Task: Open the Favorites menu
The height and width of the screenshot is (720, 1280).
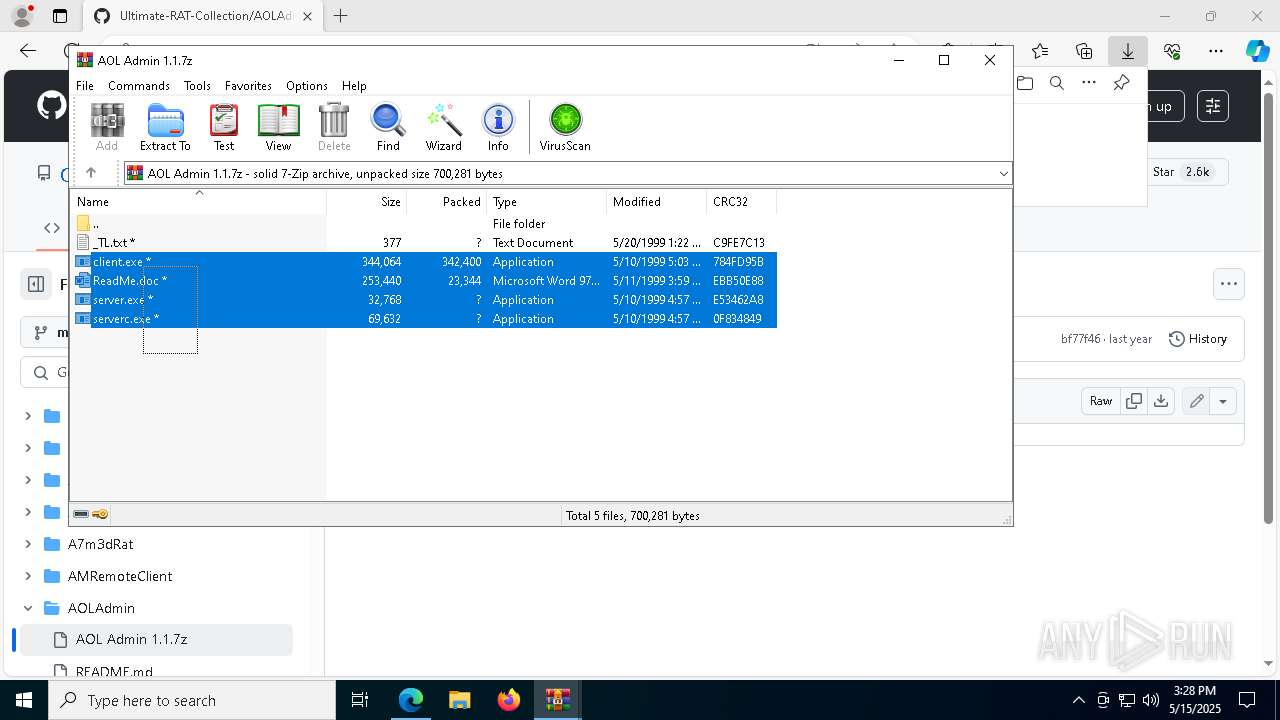Action: pyautogui.click(x=248, y=86)
